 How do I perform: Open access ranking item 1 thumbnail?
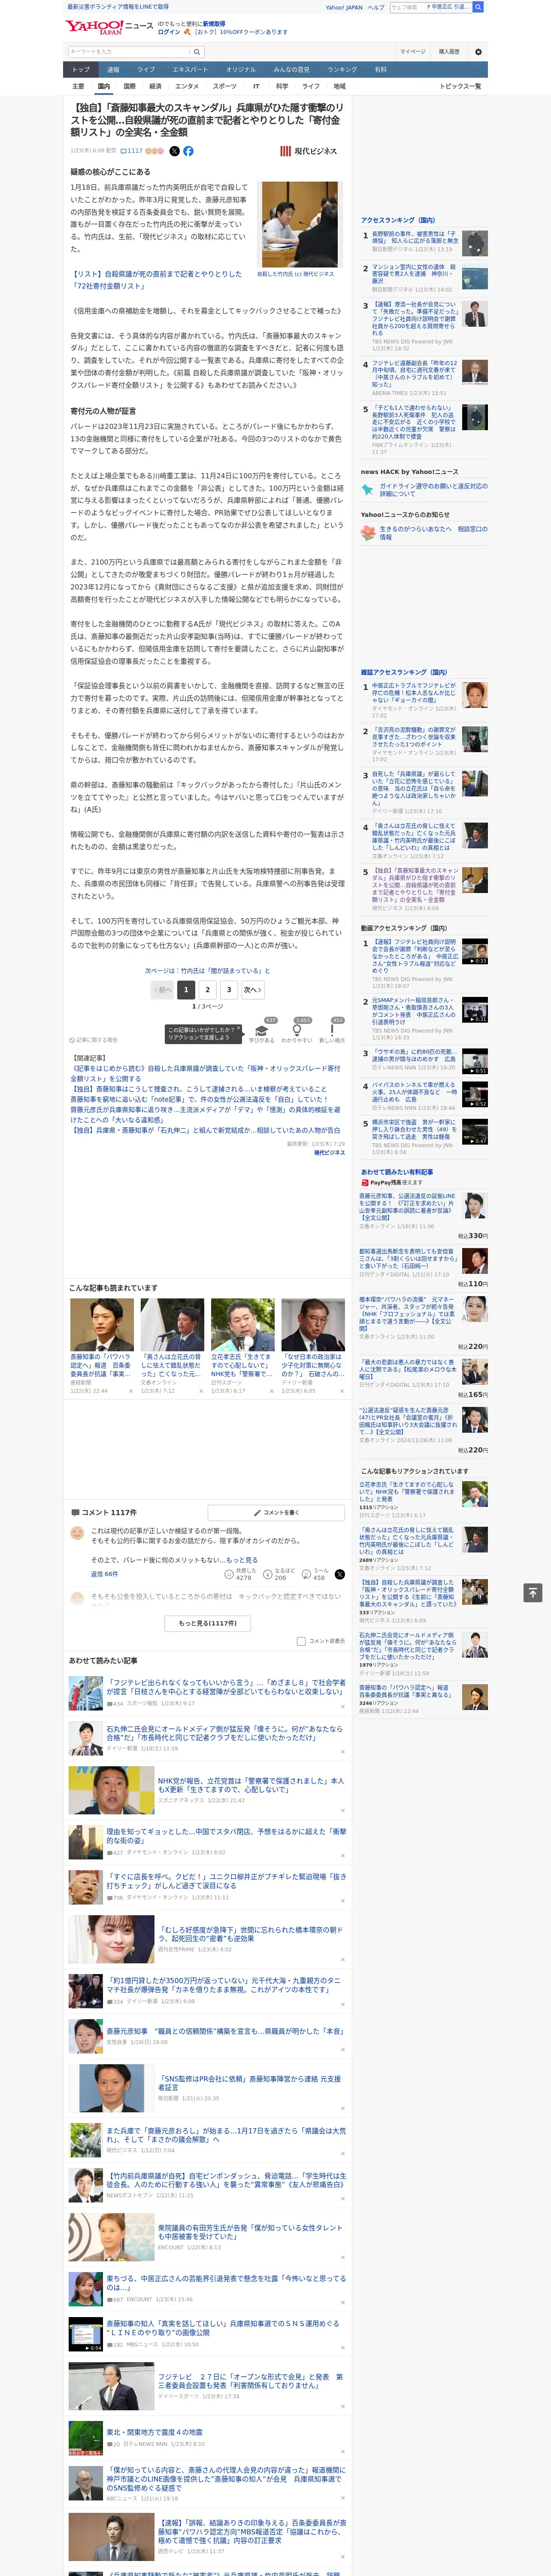[x=475, y=242]
